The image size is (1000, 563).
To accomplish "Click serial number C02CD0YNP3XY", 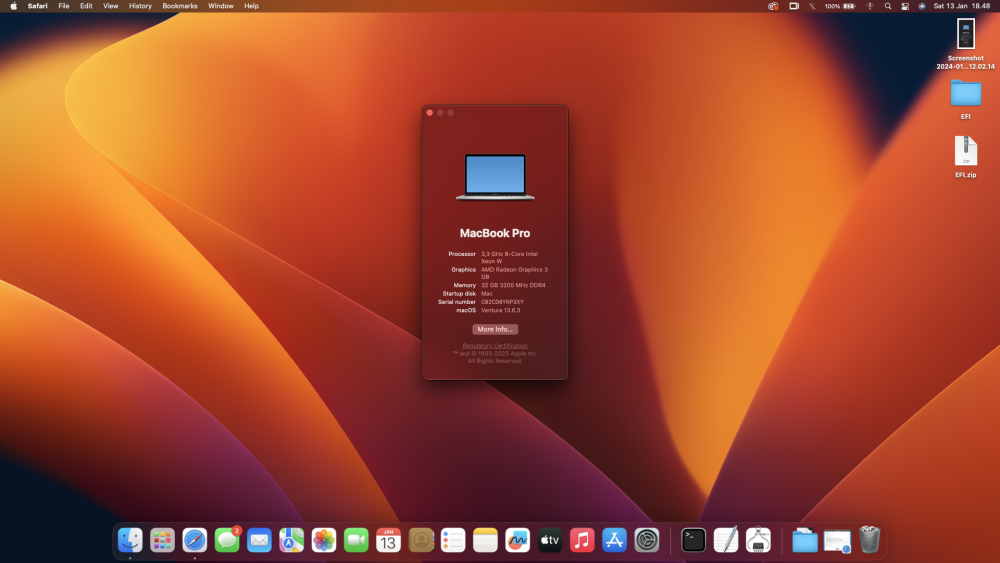I will coord(502,302).
